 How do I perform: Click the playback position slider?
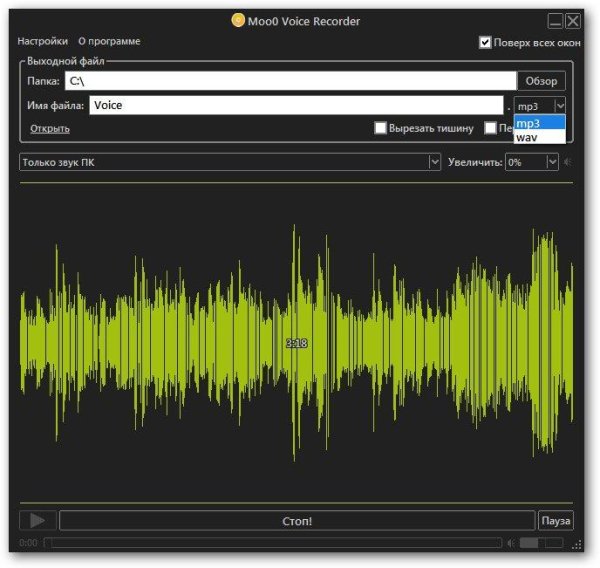click(272, 543)
